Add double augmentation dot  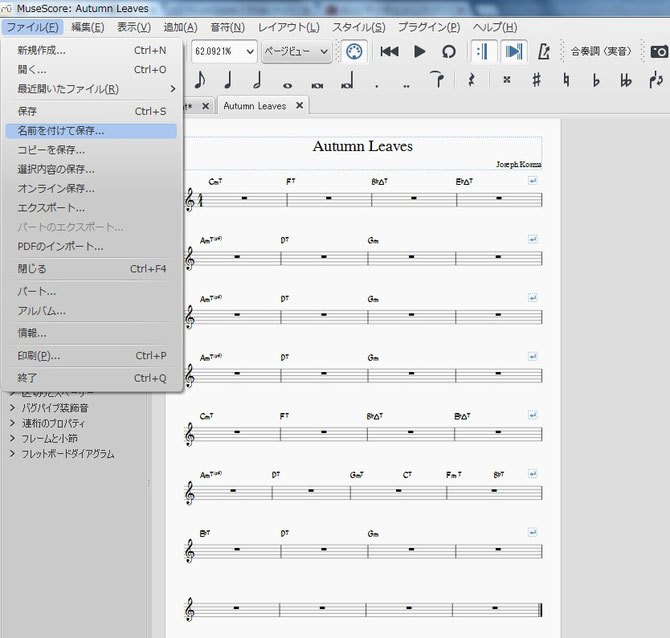pyautogui.click(x=406, y=85)
